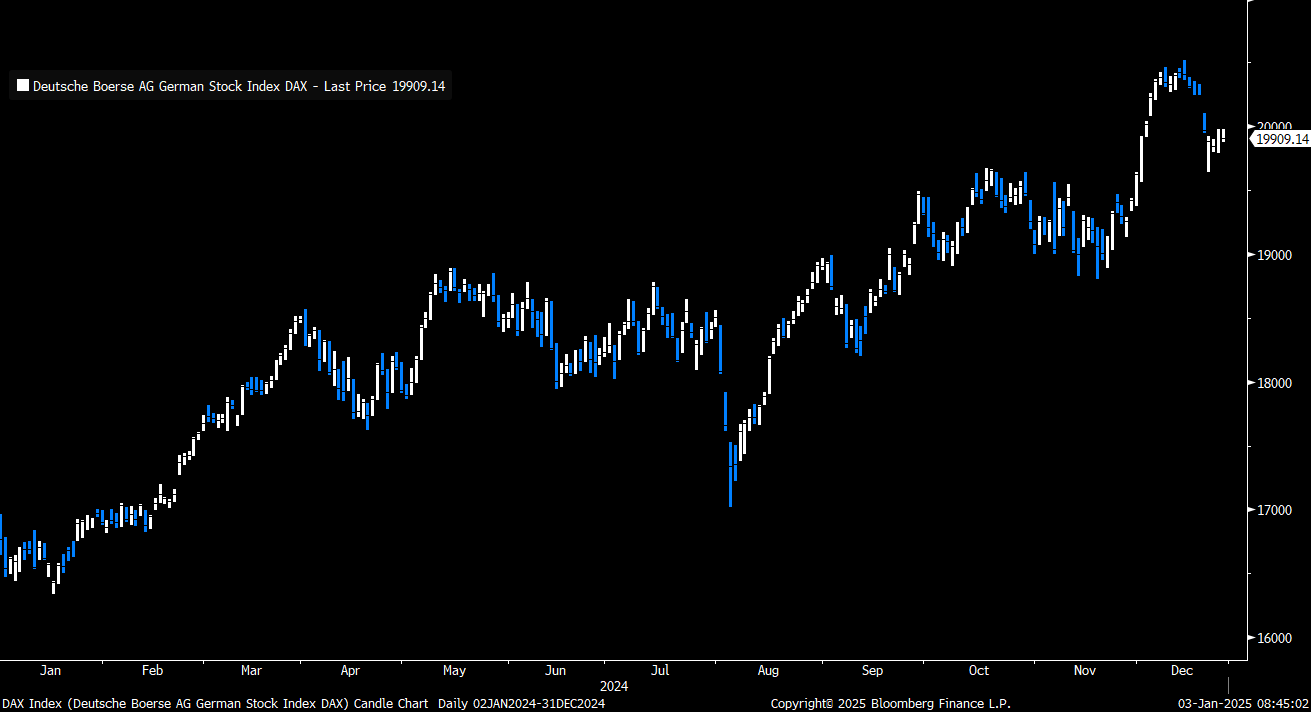Click the Jun month label on time axis
The width and height of the screenshot is (1311, 712).
[x=556, y=671]
